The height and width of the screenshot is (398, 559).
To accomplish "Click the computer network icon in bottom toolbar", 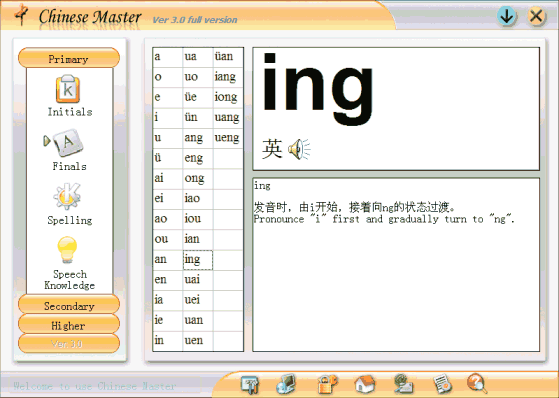I will click(286, 384).
